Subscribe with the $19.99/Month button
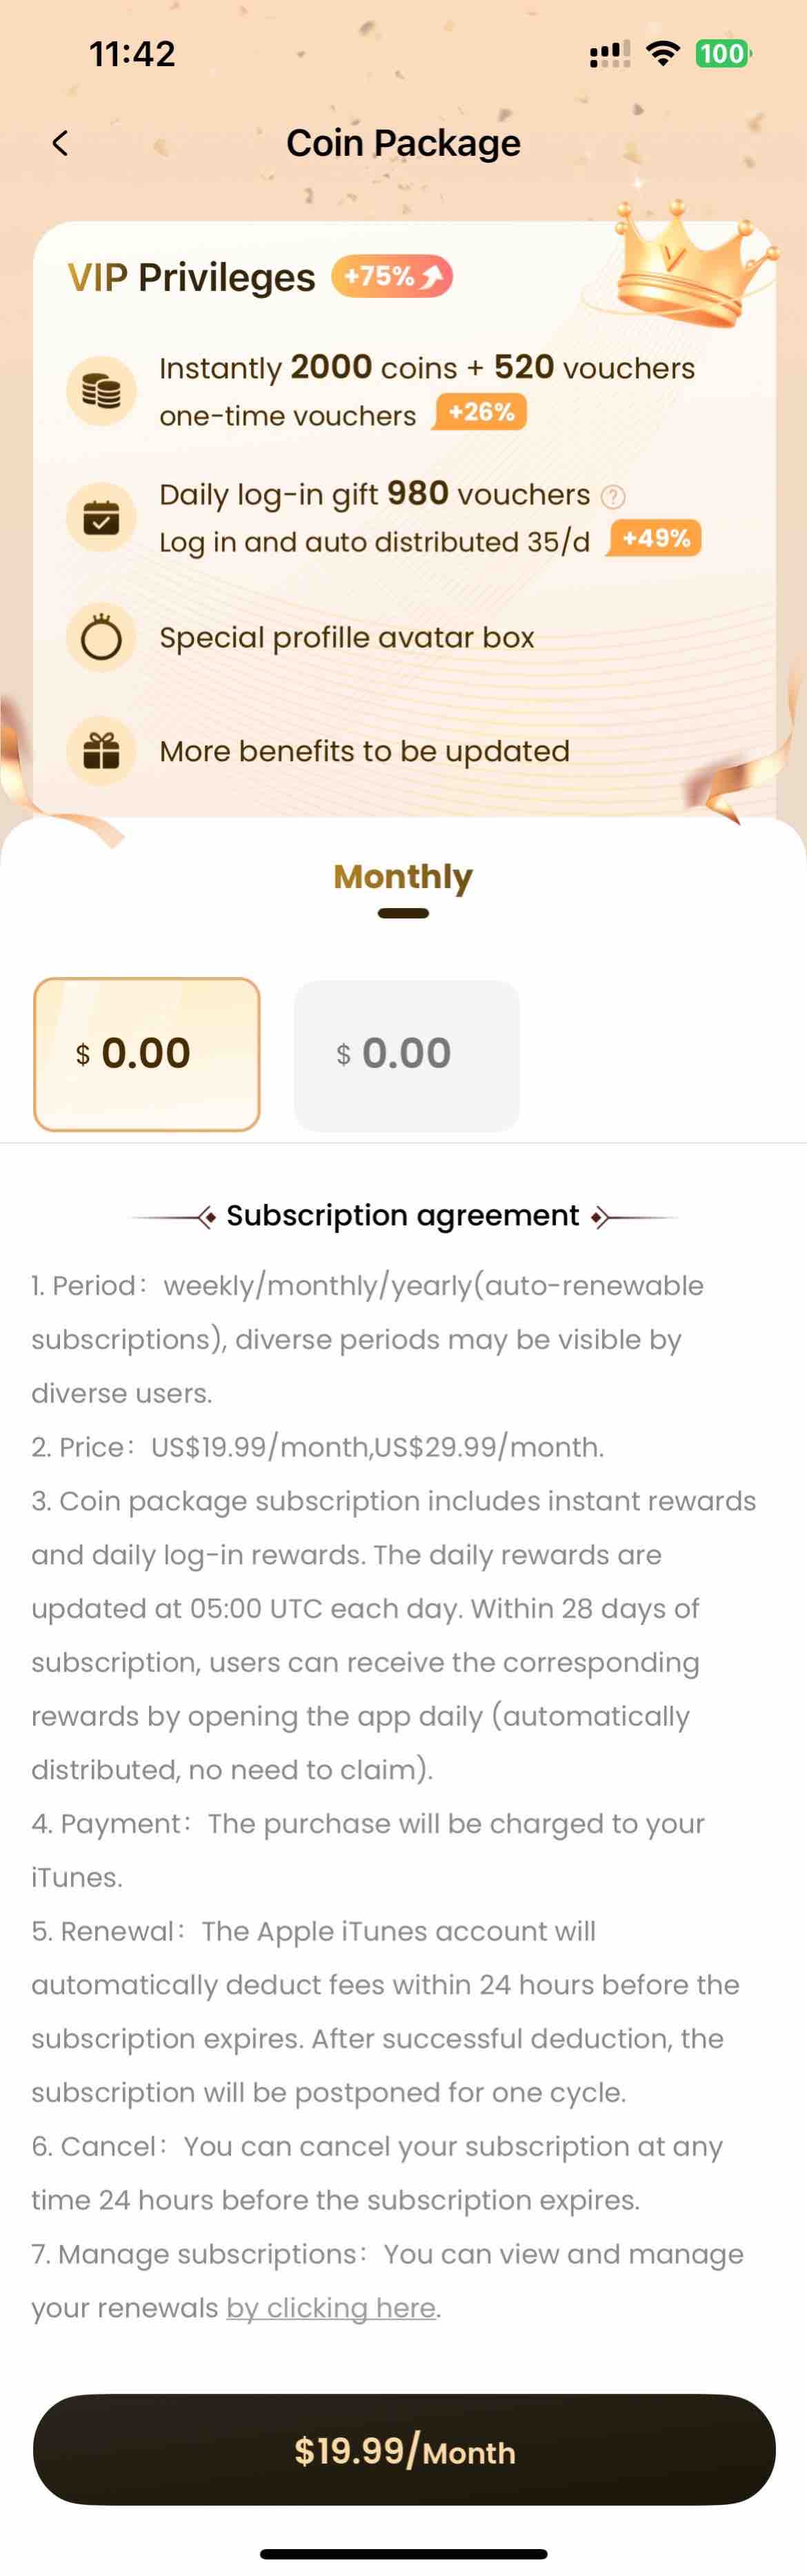 pyautogui.click(x=404, y=2449)
